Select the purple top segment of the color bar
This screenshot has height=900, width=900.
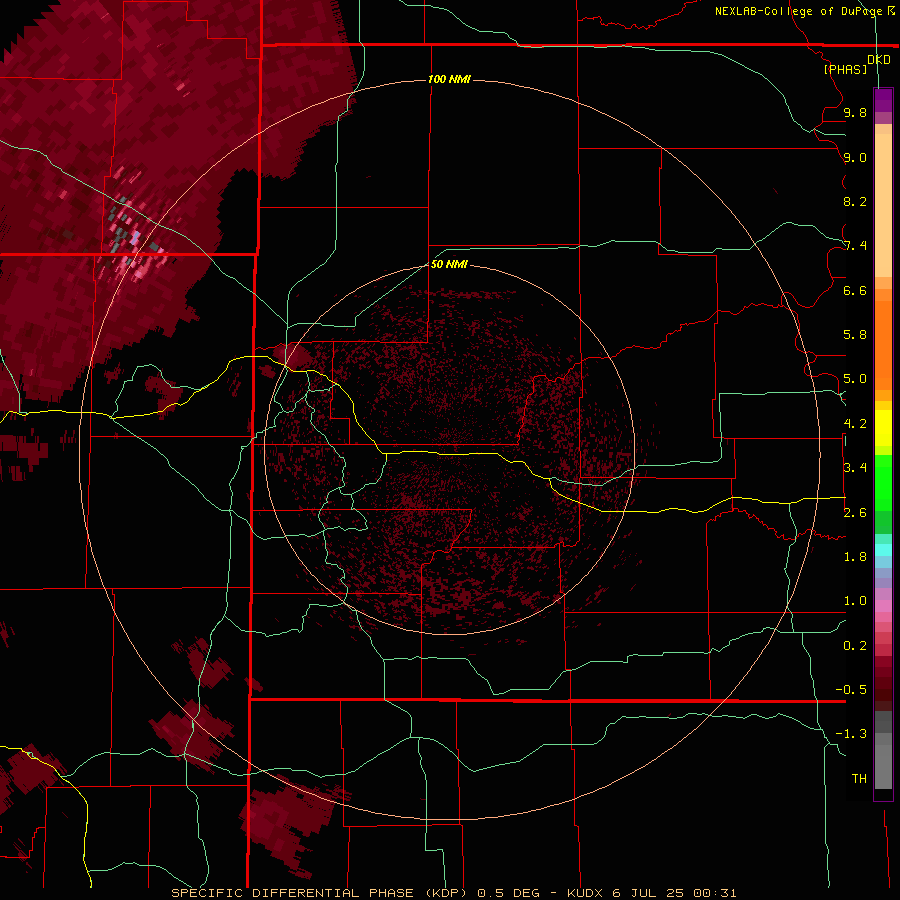click(x=883, y=100)
